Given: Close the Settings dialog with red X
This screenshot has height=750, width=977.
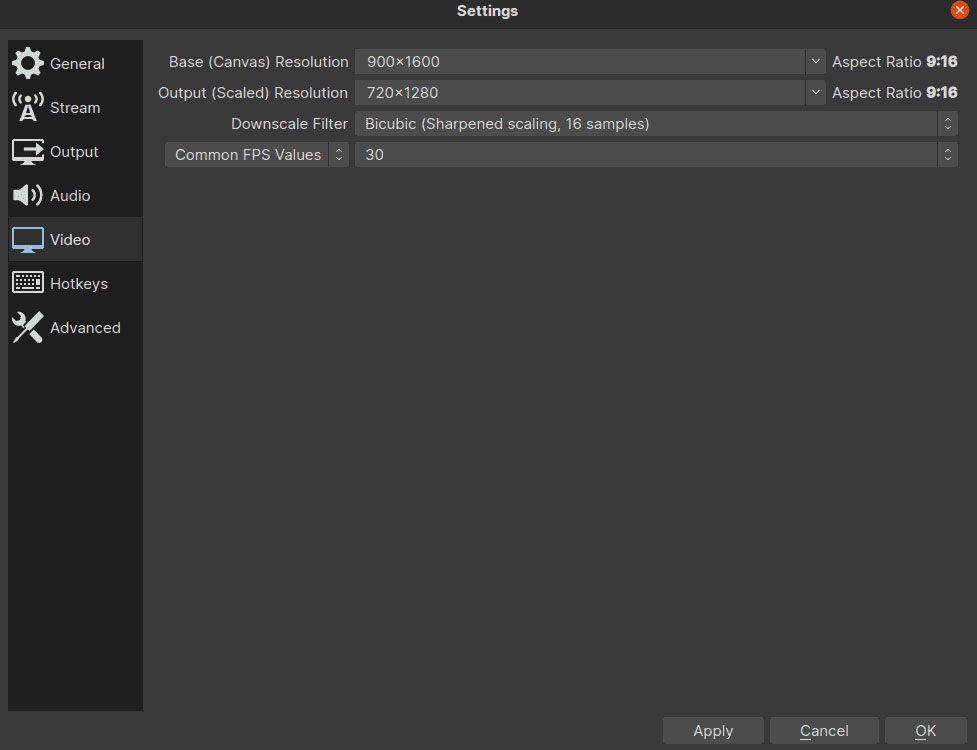Looking at the screenshot, I should pyautogui.click(x=959, y=10).
